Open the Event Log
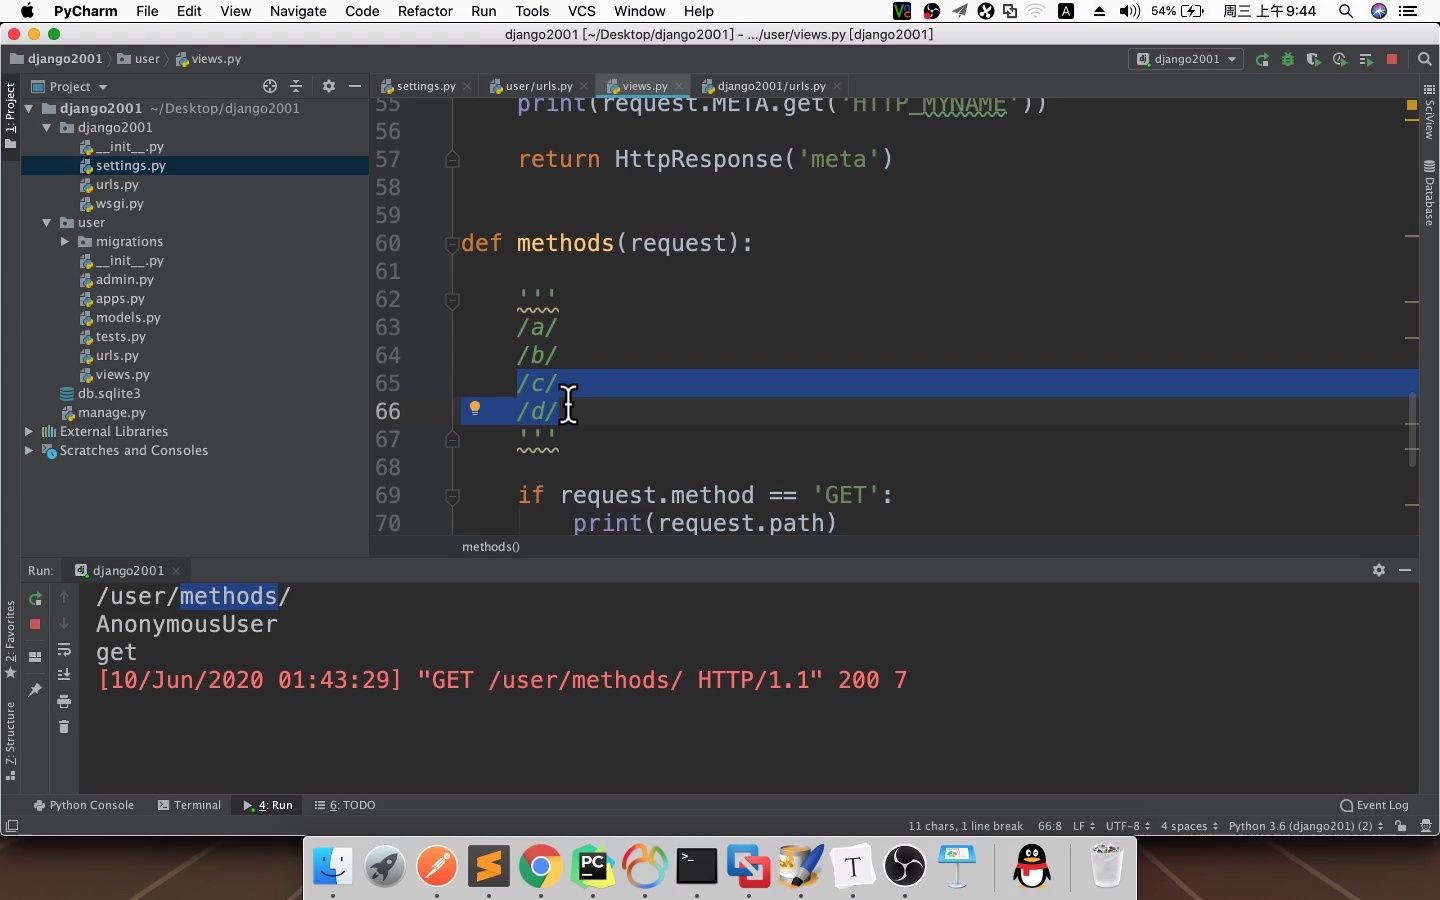Viewport: 1440px width, 900px height. tap(1374, 805)
